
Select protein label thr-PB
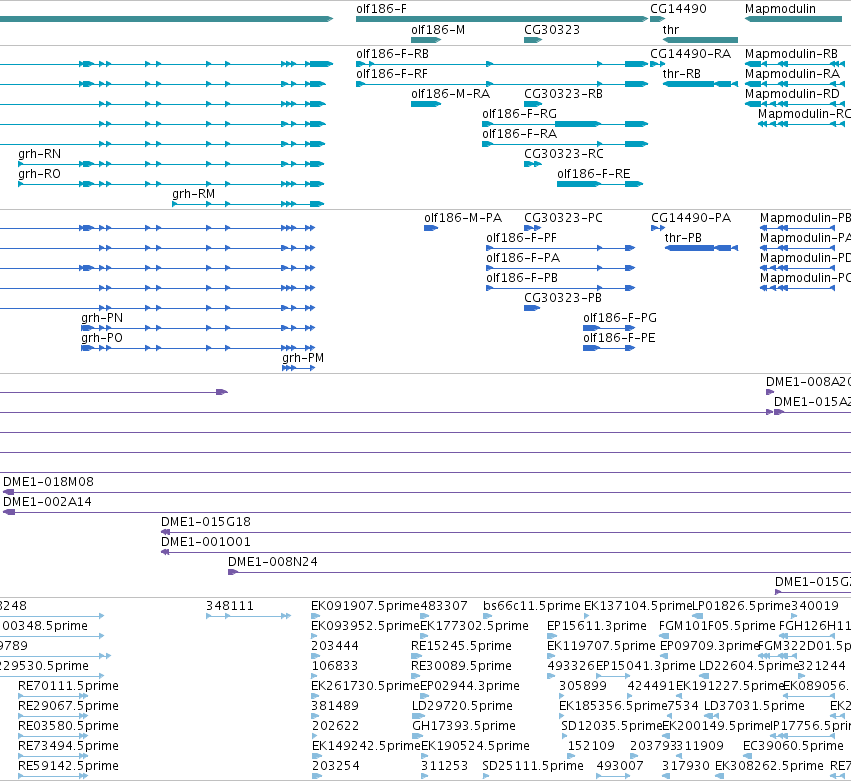[683, 238]
